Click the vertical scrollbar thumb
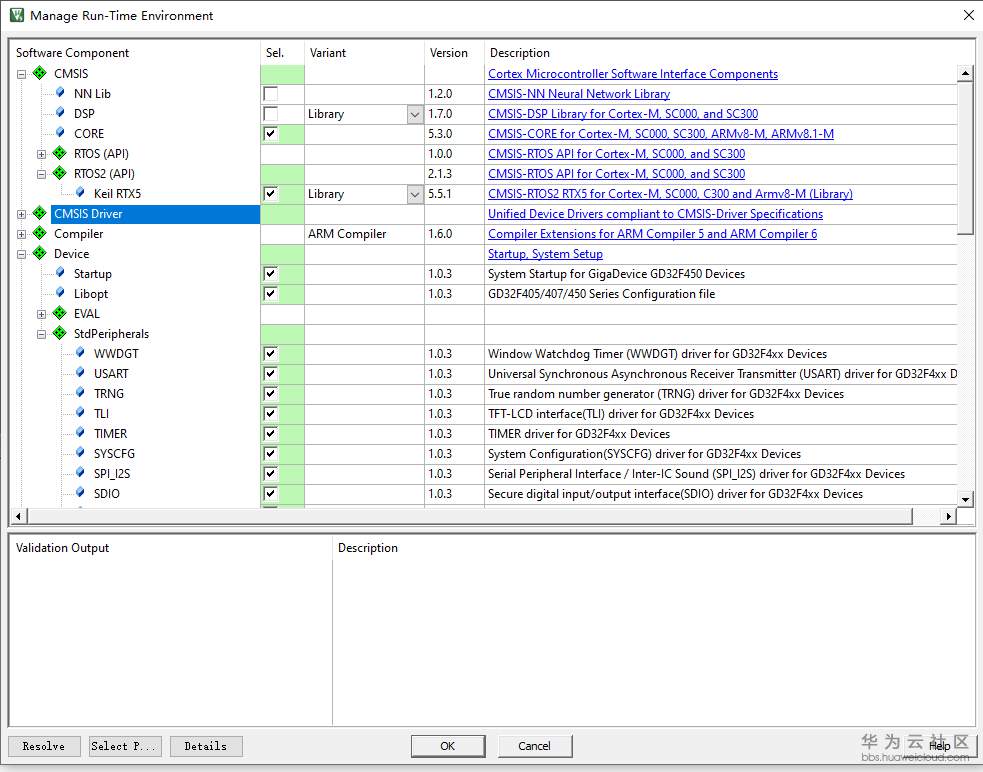This screenshot has height=772, width=983. point(965,158)
